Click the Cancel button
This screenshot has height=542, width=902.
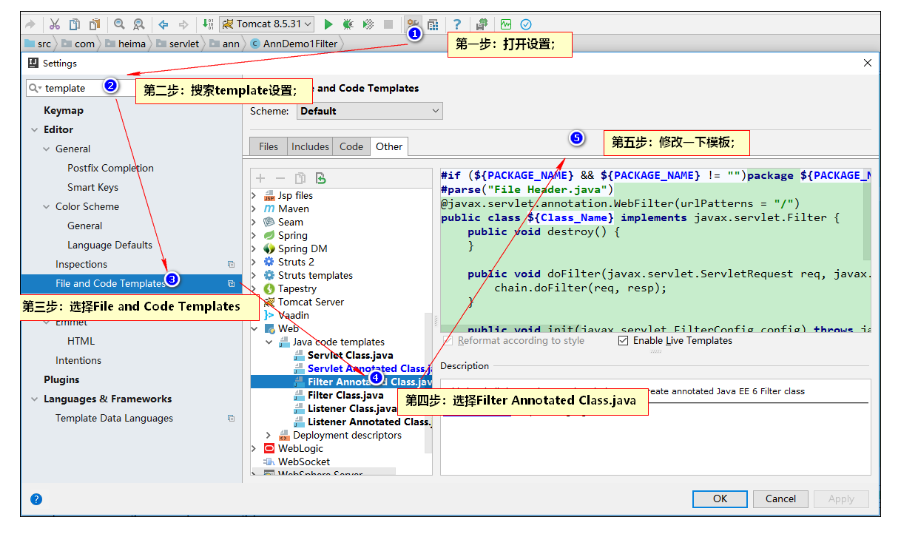tap(781, 499)
